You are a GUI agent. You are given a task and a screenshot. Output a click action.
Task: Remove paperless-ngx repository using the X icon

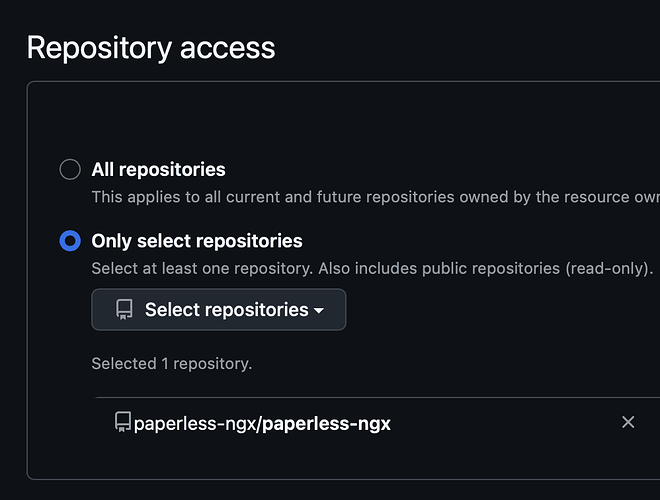click(x=628, y=422)
